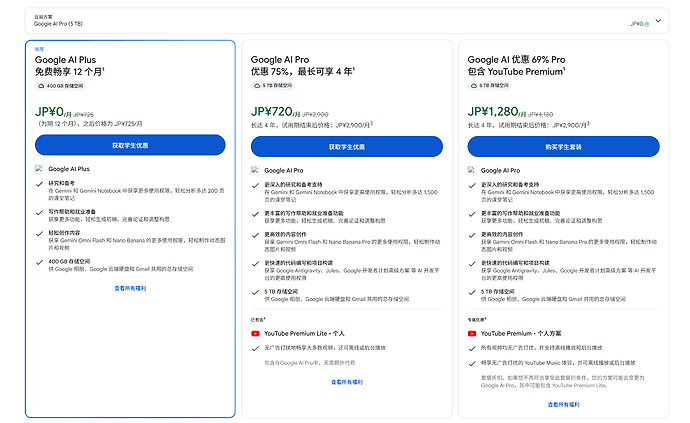
Task: Click the JP¥0/月 price in the current plan bar
Action: (x=639, y=24)
